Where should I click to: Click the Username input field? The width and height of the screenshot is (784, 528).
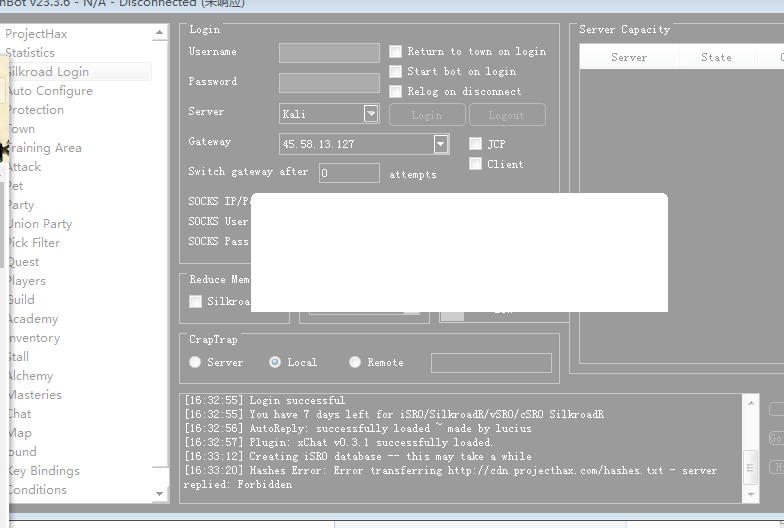(x=329, y=53)
